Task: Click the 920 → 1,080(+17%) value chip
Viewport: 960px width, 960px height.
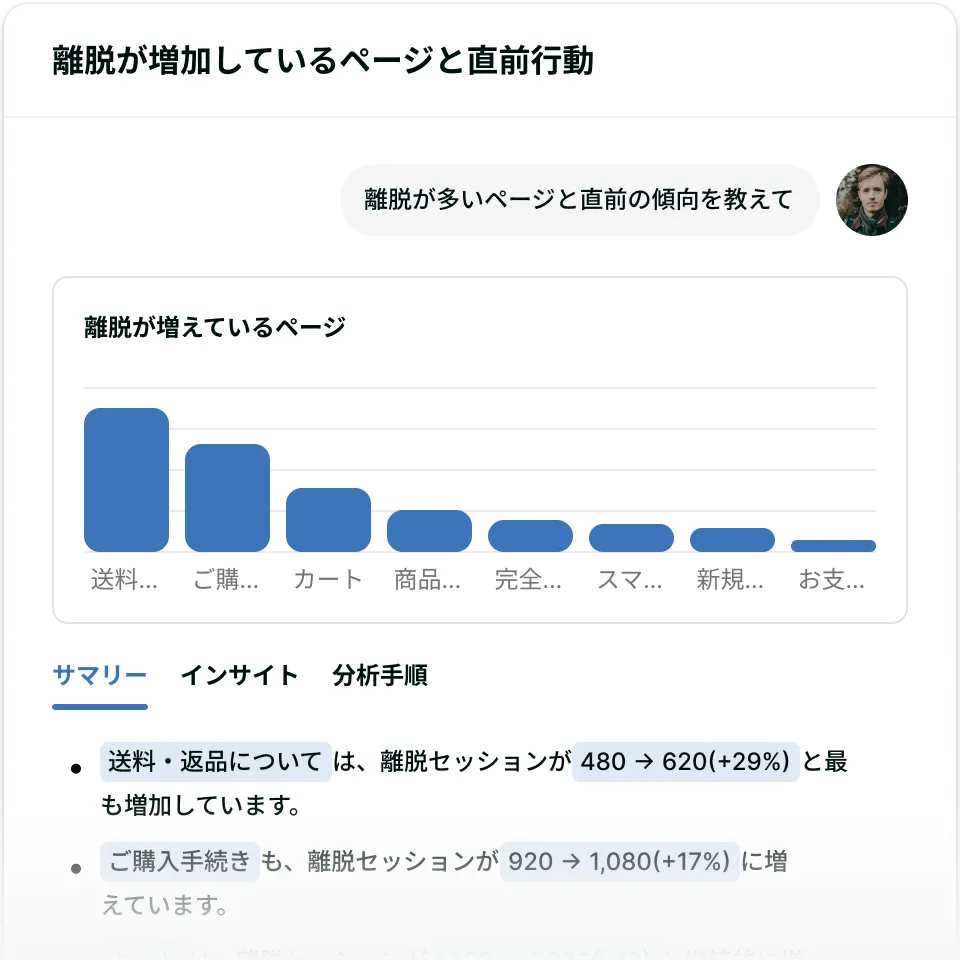Action: tap(619, 861)
